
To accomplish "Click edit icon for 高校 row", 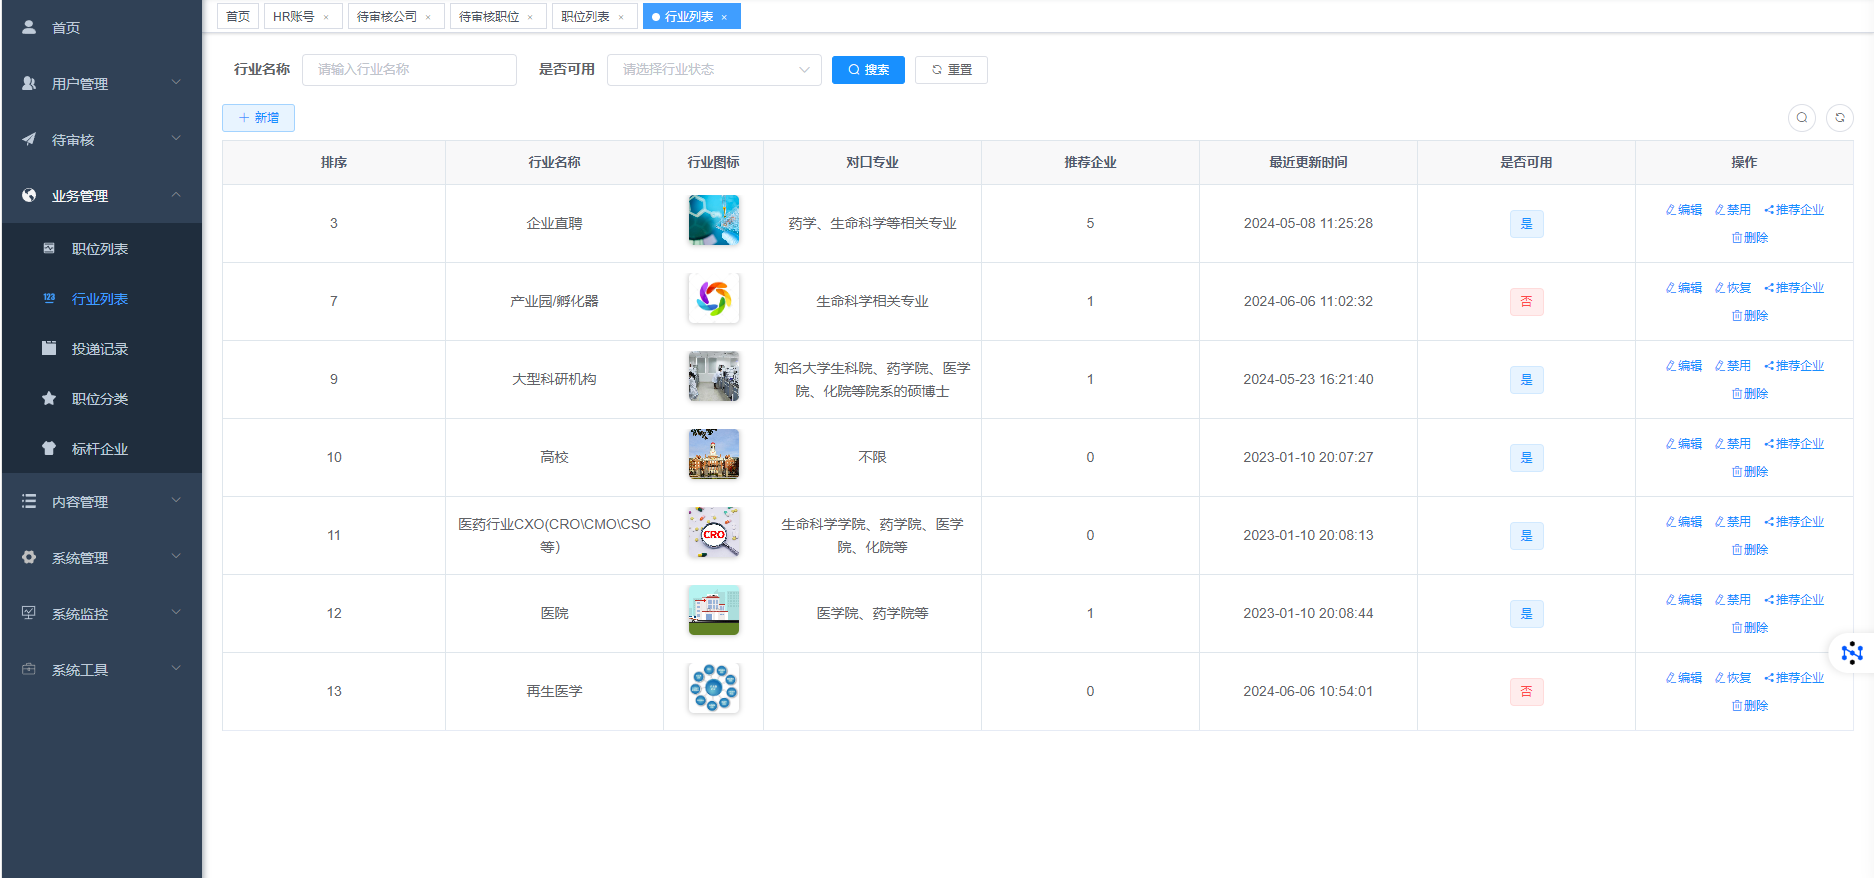I will pyautogui.click(x=1671, y=444).
